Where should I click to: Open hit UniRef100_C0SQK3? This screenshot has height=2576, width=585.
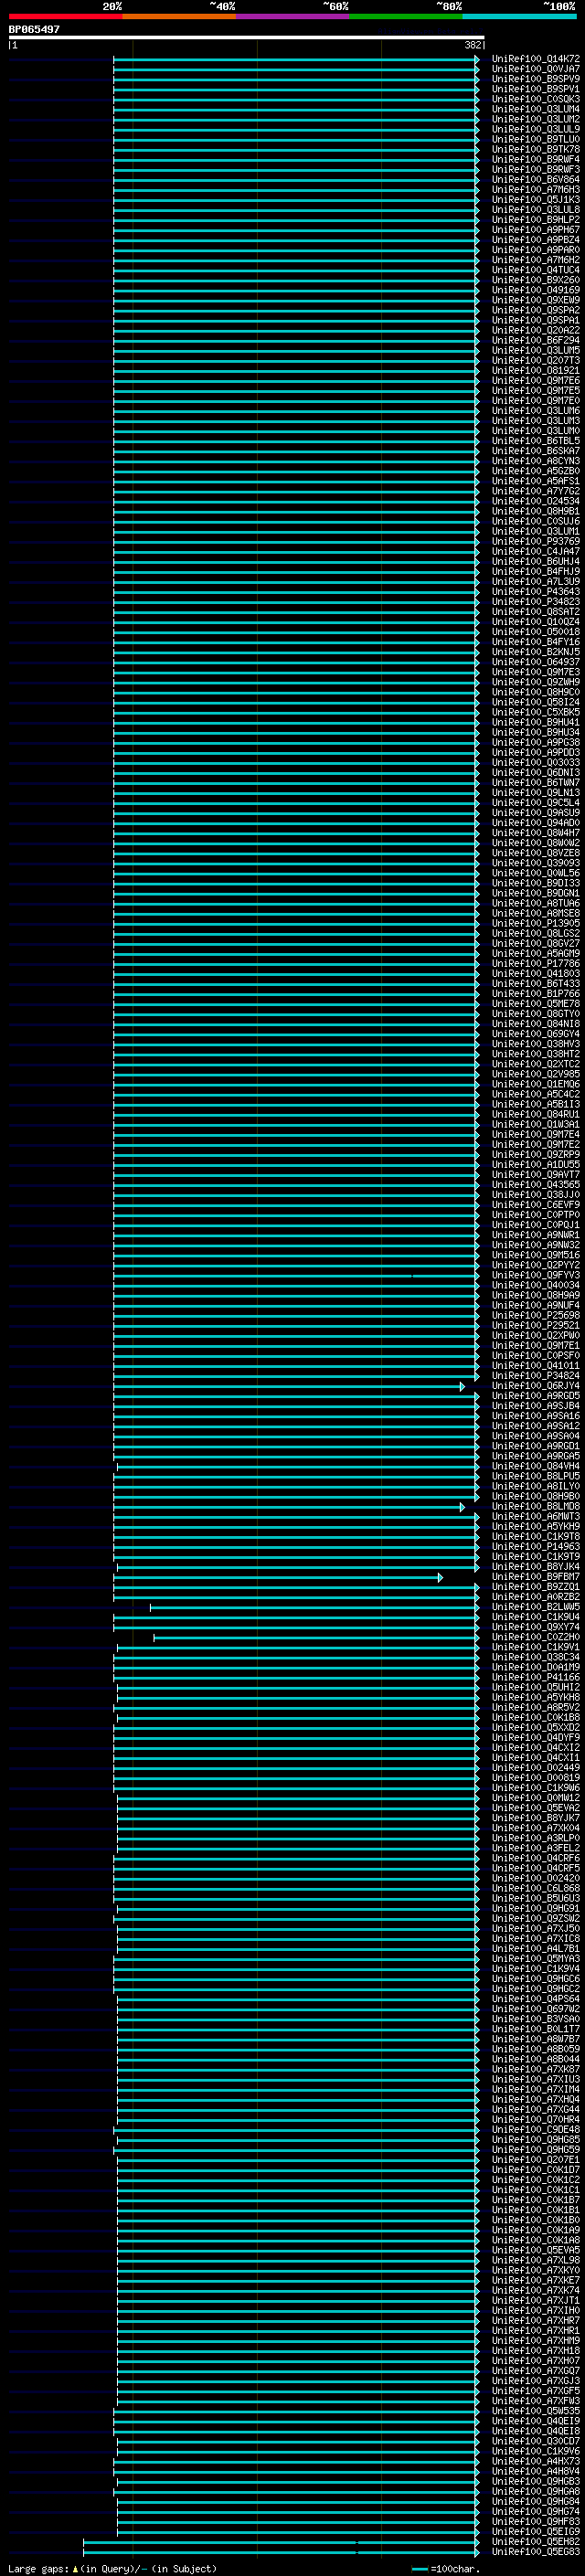(x=536, y=99)
